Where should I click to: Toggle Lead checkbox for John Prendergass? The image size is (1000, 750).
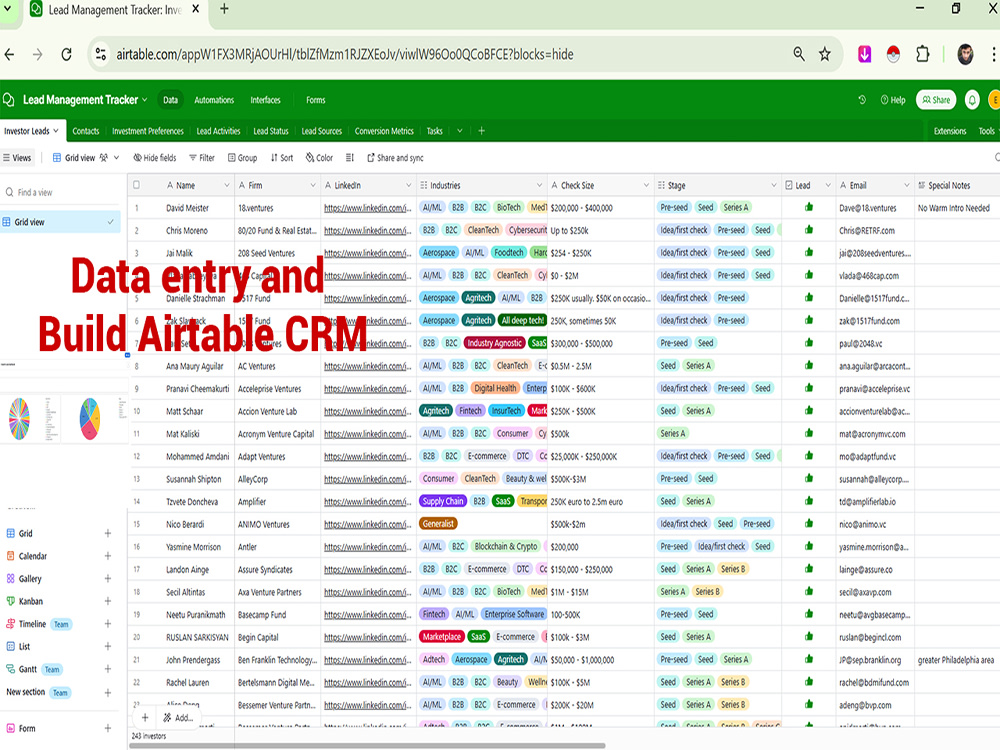pos(809,659)
